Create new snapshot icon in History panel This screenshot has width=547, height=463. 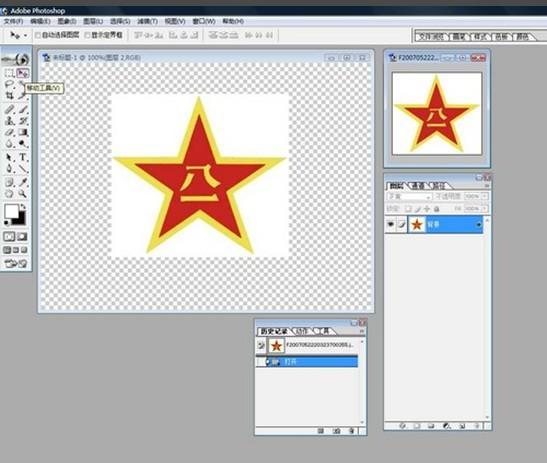pos(336,431)
